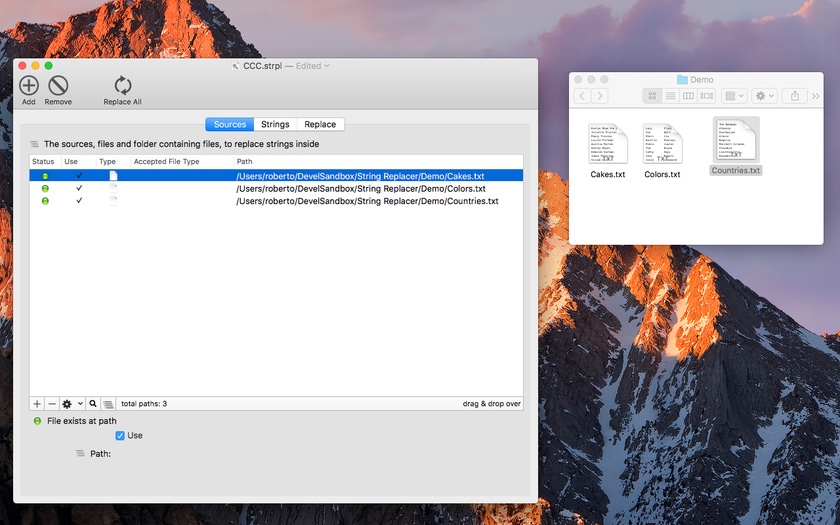Screen dimensions: 840x525
Task: Open the gear dropdown below the sources list
Action: pos(72,403)
